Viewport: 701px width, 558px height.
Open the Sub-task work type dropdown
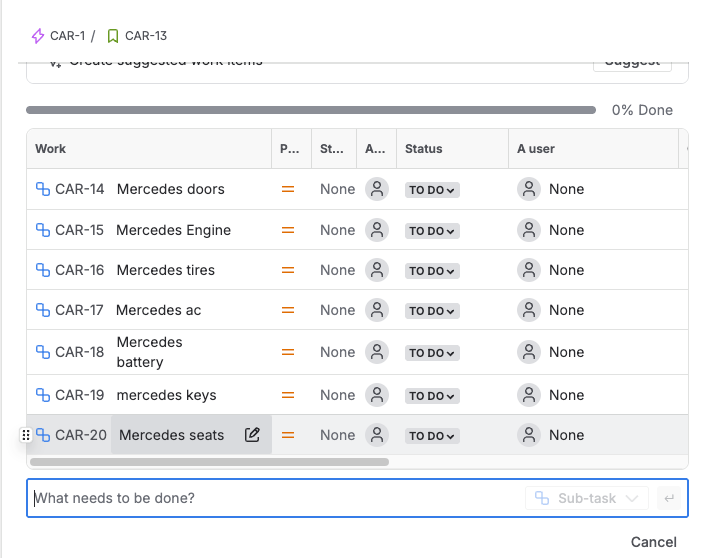[x=587, y=498]
